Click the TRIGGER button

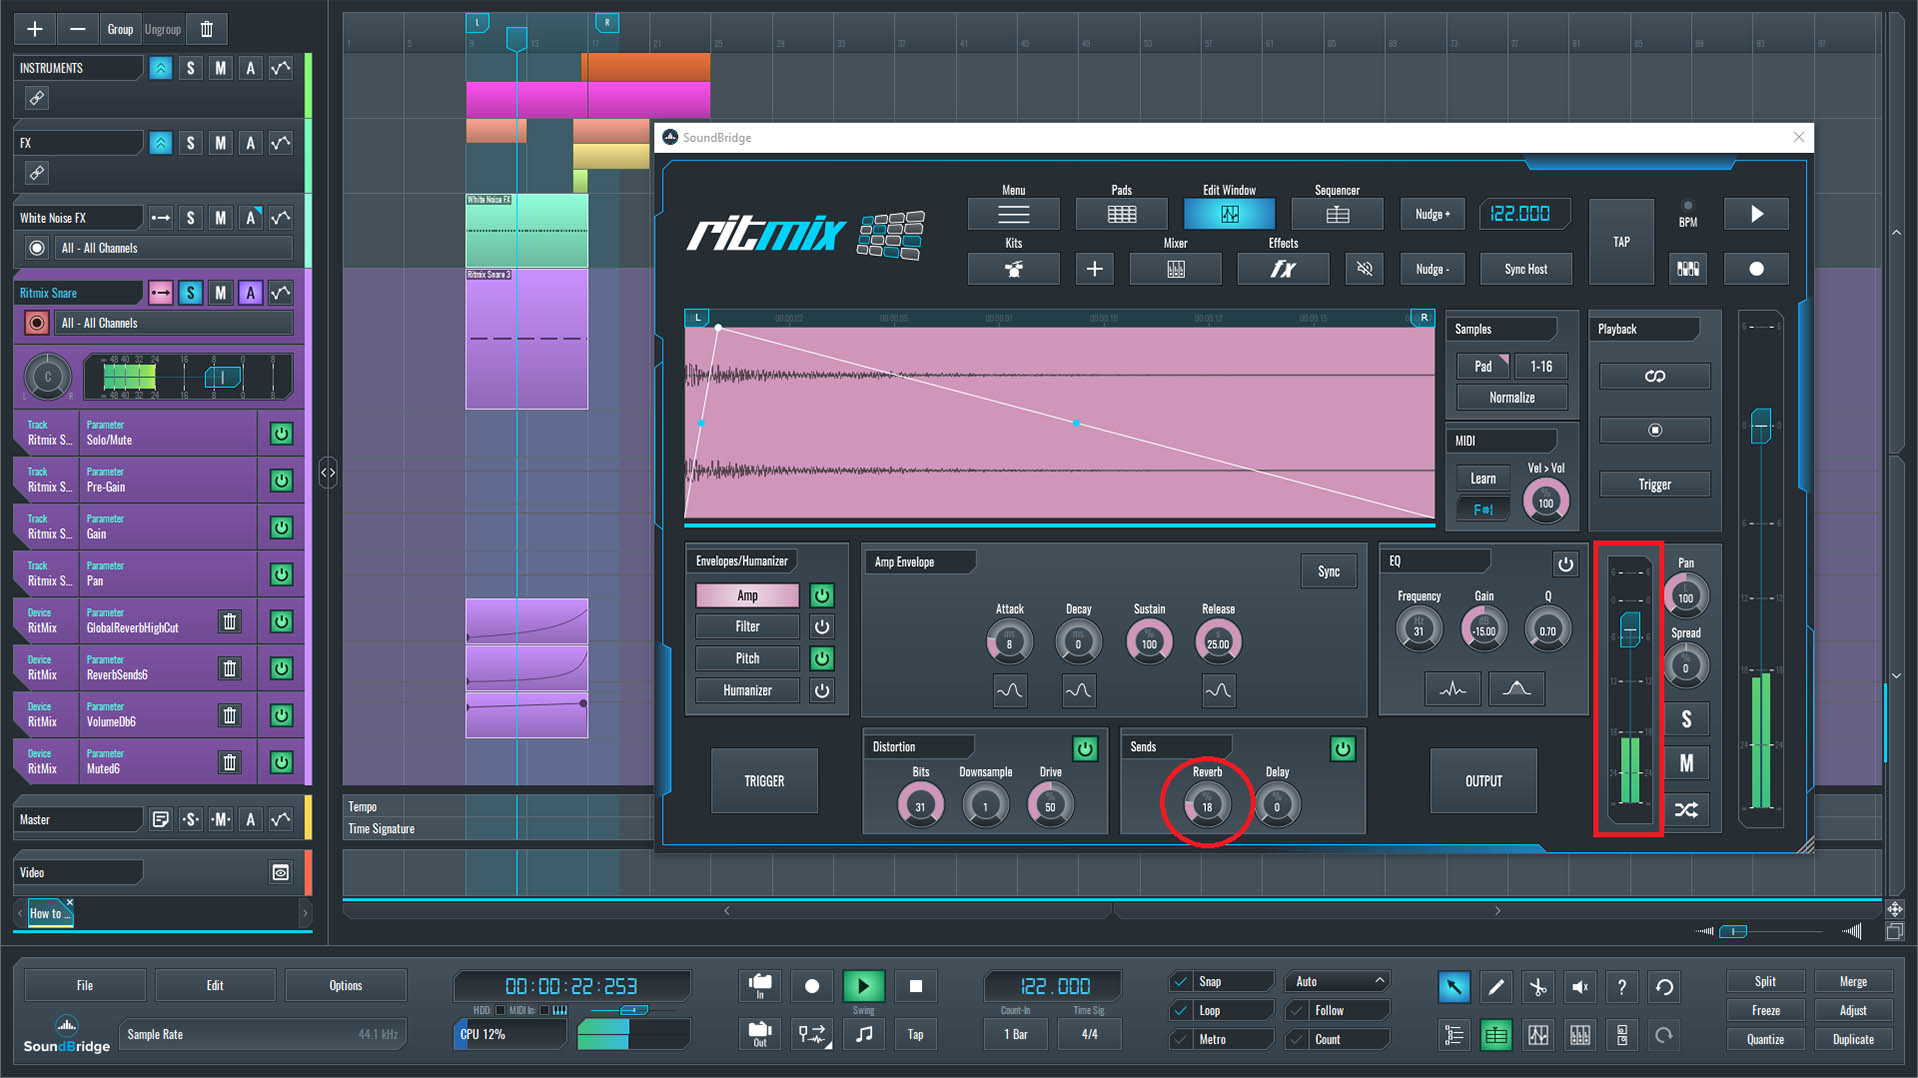pyautogui.click(x=764, y=781)
